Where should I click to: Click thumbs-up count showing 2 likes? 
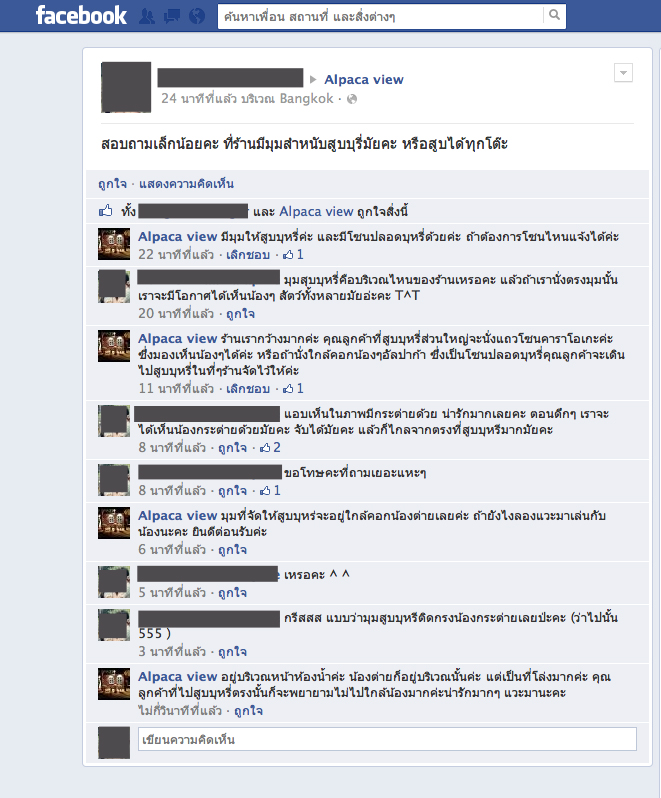270,448
